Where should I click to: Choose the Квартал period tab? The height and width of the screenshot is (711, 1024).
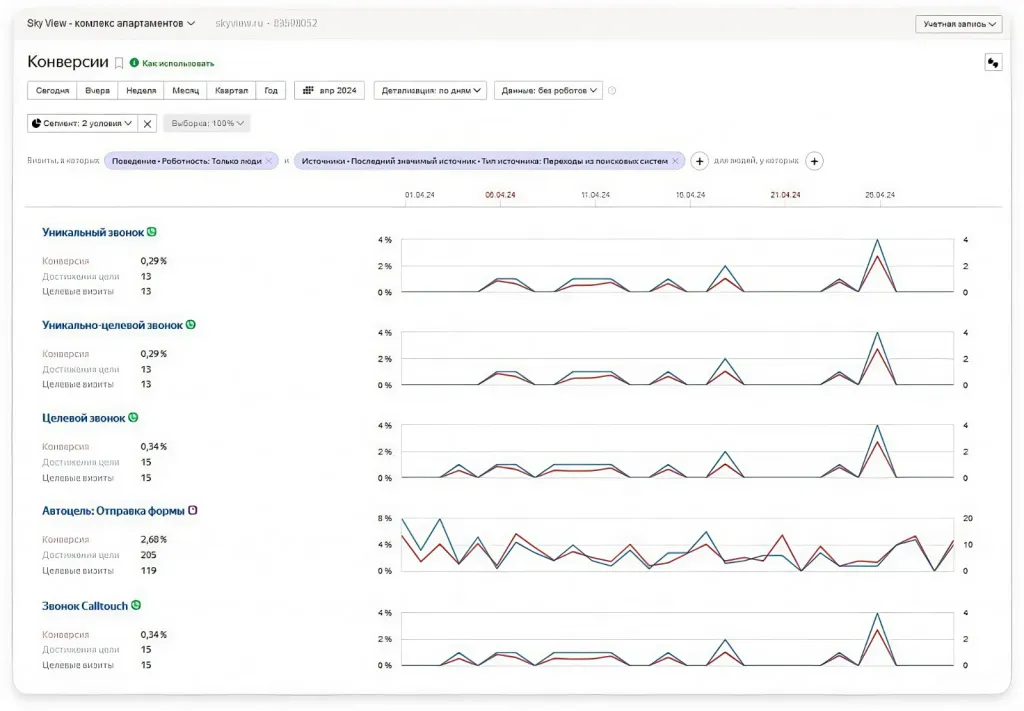231,91
